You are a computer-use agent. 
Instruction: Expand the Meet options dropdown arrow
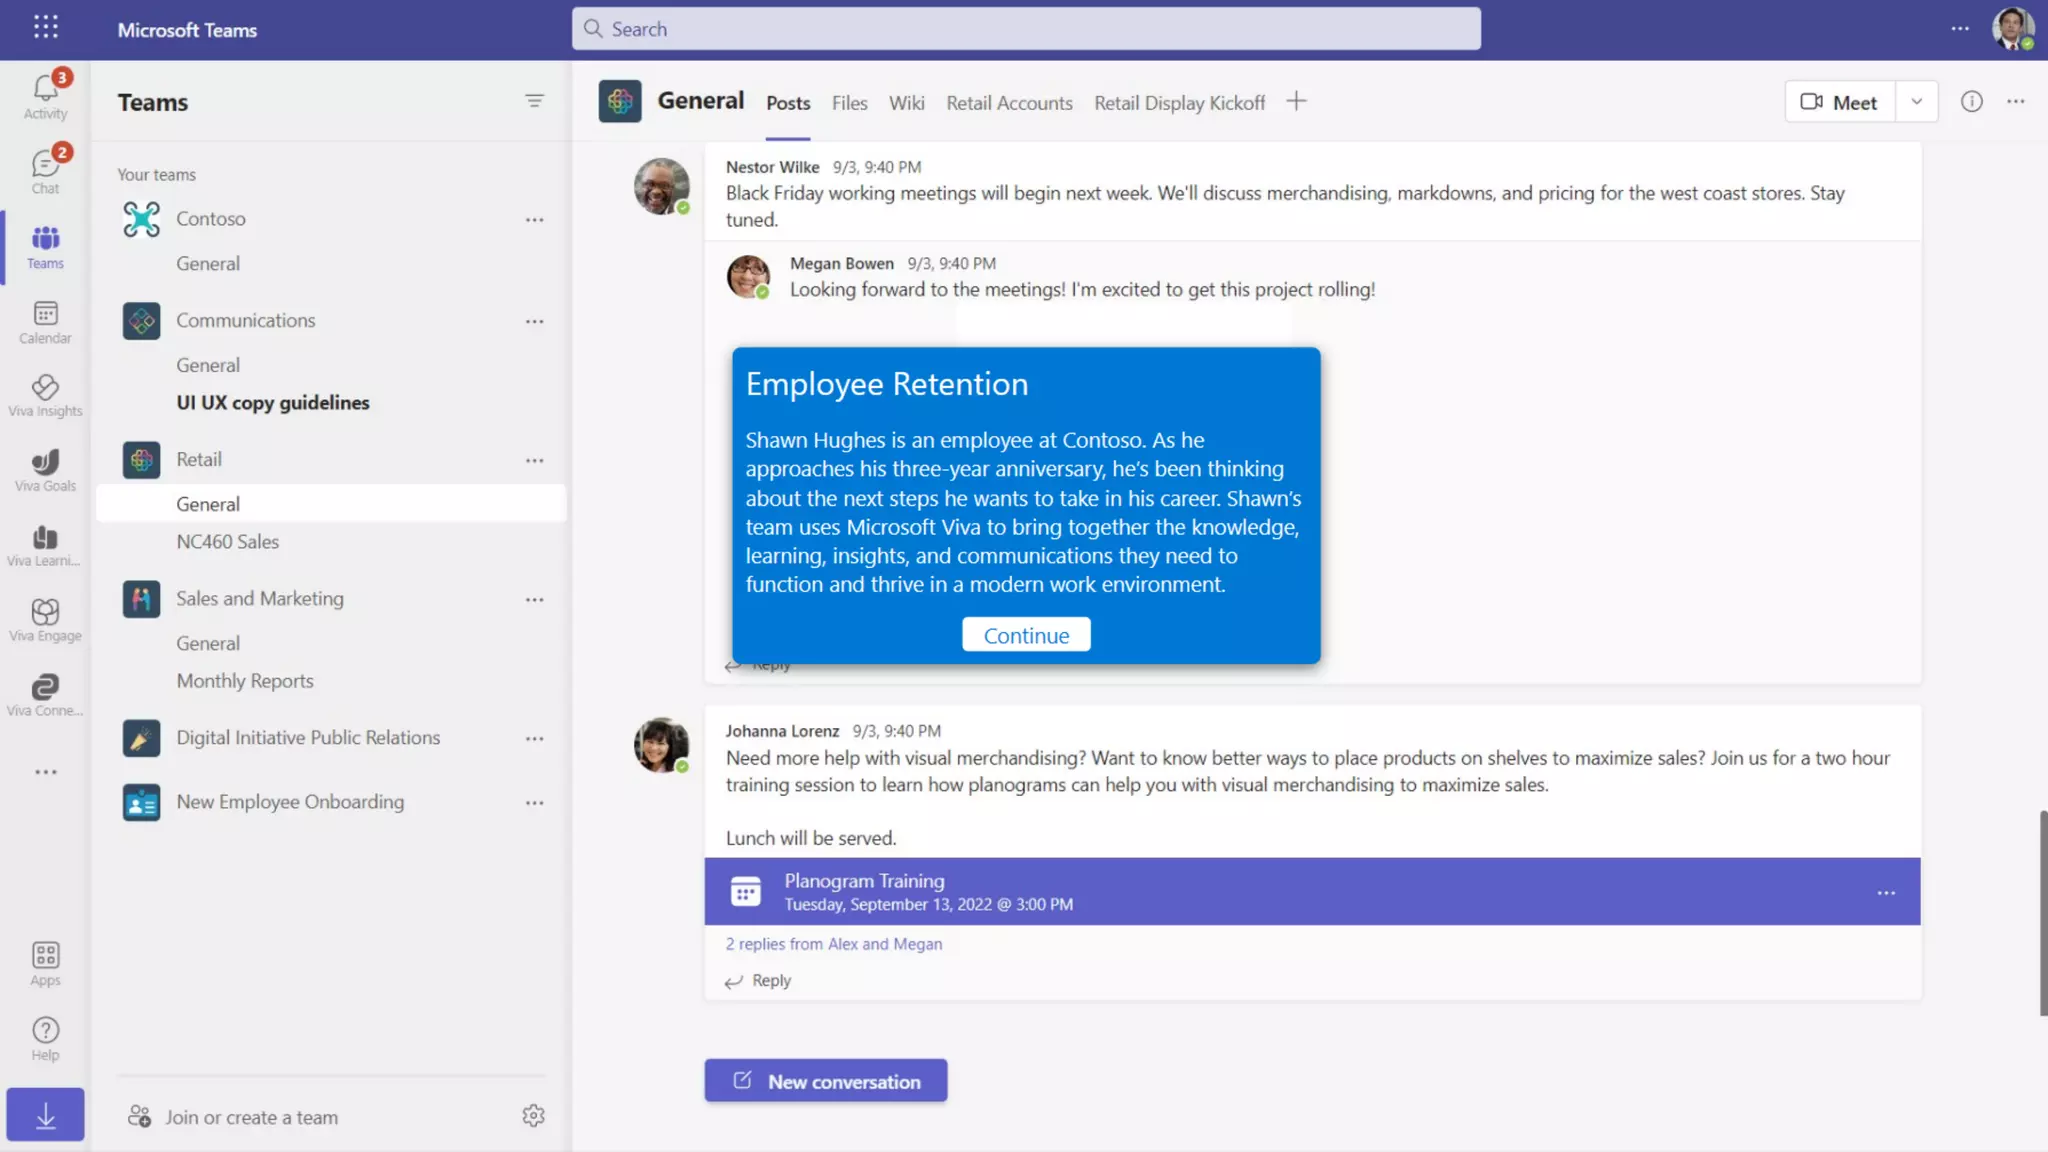[x=1916, y=102]
